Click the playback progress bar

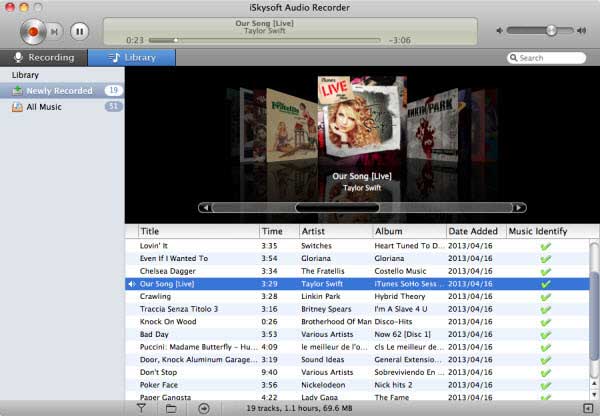(264, 40)
